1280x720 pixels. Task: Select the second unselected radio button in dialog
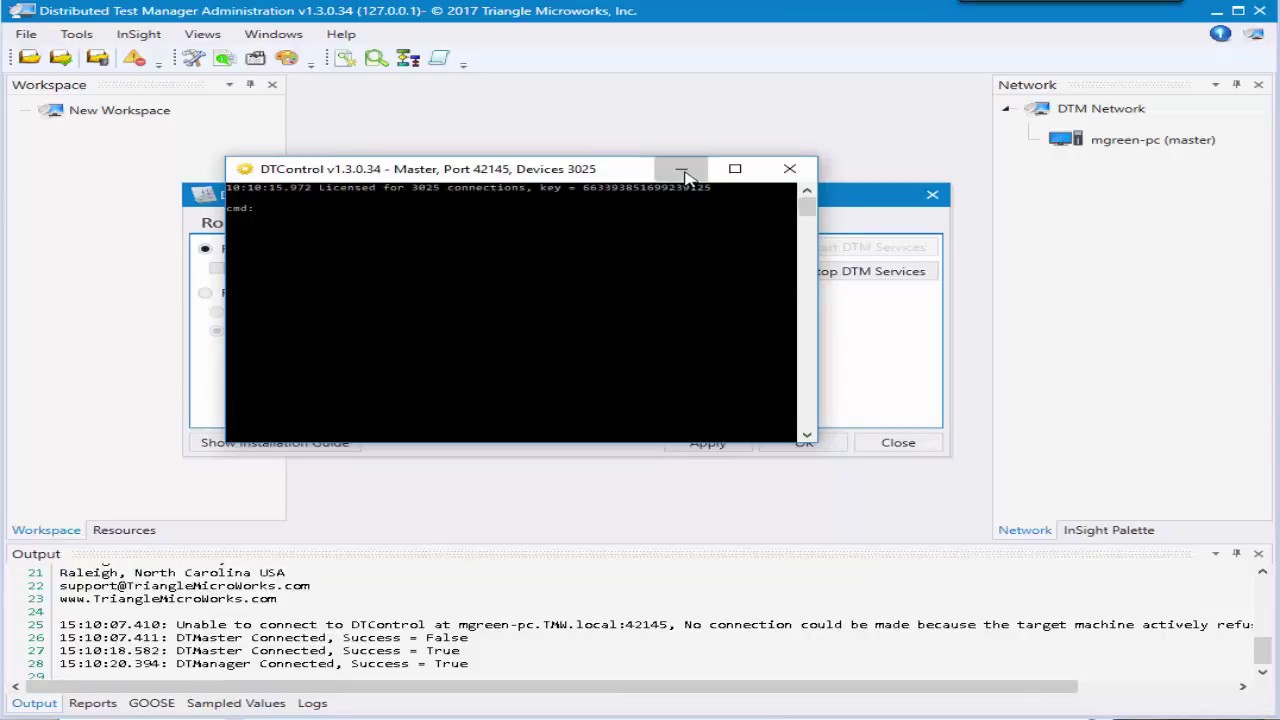coord(205,293)
